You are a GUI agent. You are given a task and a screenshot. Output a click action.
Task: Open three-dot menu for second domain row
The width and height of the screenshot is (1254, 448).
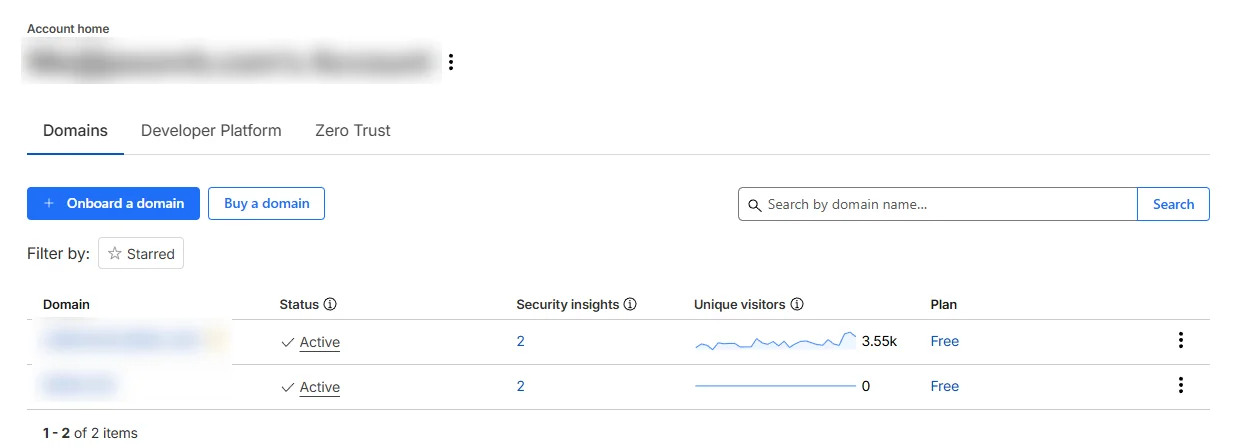1181,386
